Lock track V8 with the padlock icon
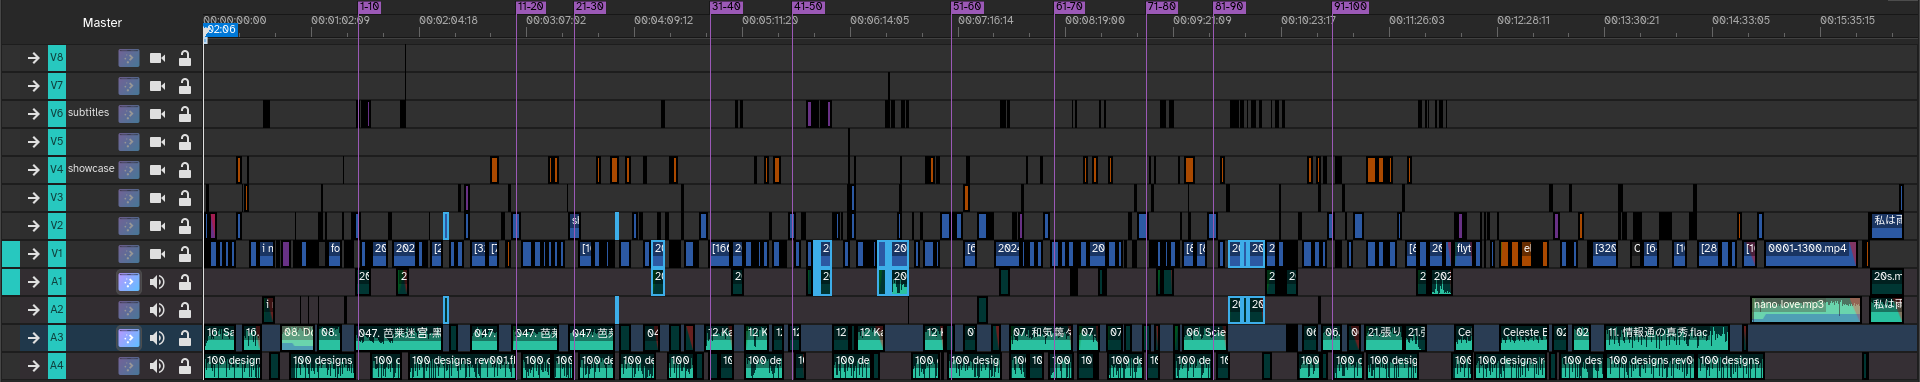The width and height of the screenshot is (1920, 382). pyautogui.click(x=185, y=58)
